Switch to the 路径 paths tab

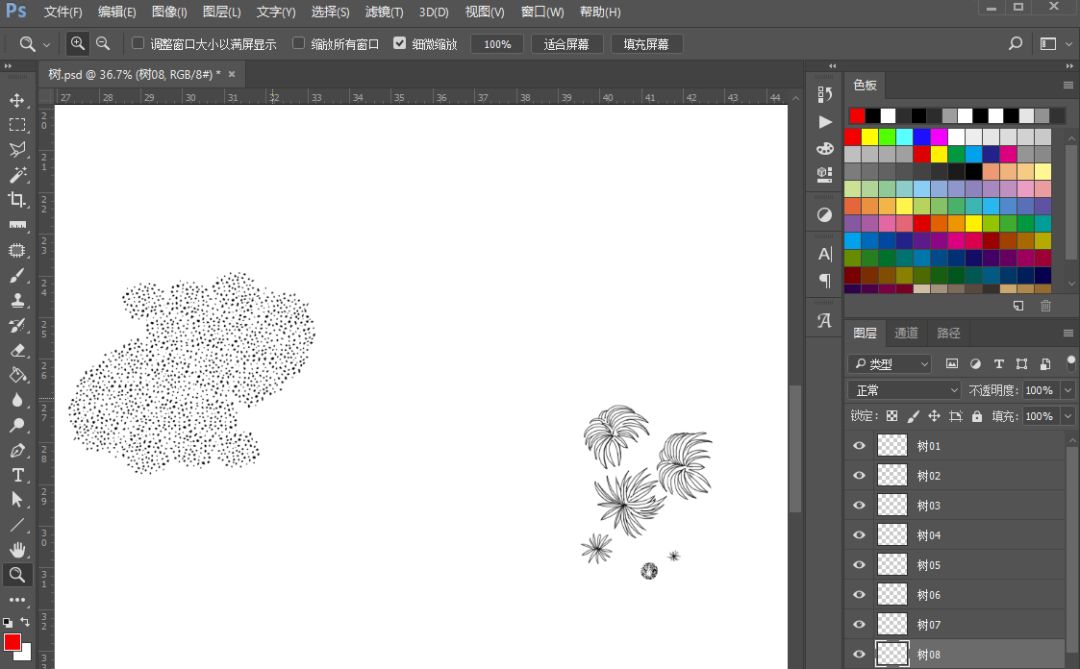coord(948,333)
